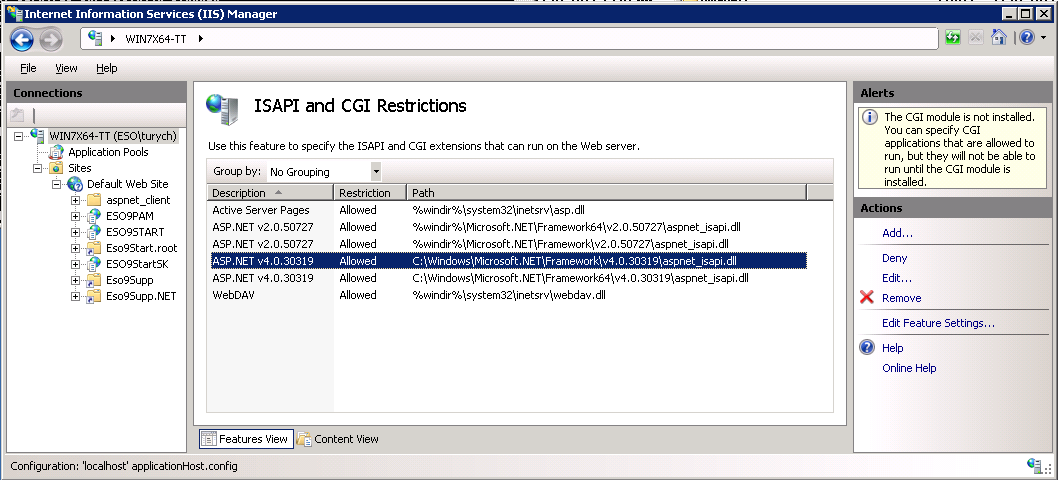The image size is (1058, 480).
Task: Select the Application Pools tree label
Action: [x=108, y=152]
